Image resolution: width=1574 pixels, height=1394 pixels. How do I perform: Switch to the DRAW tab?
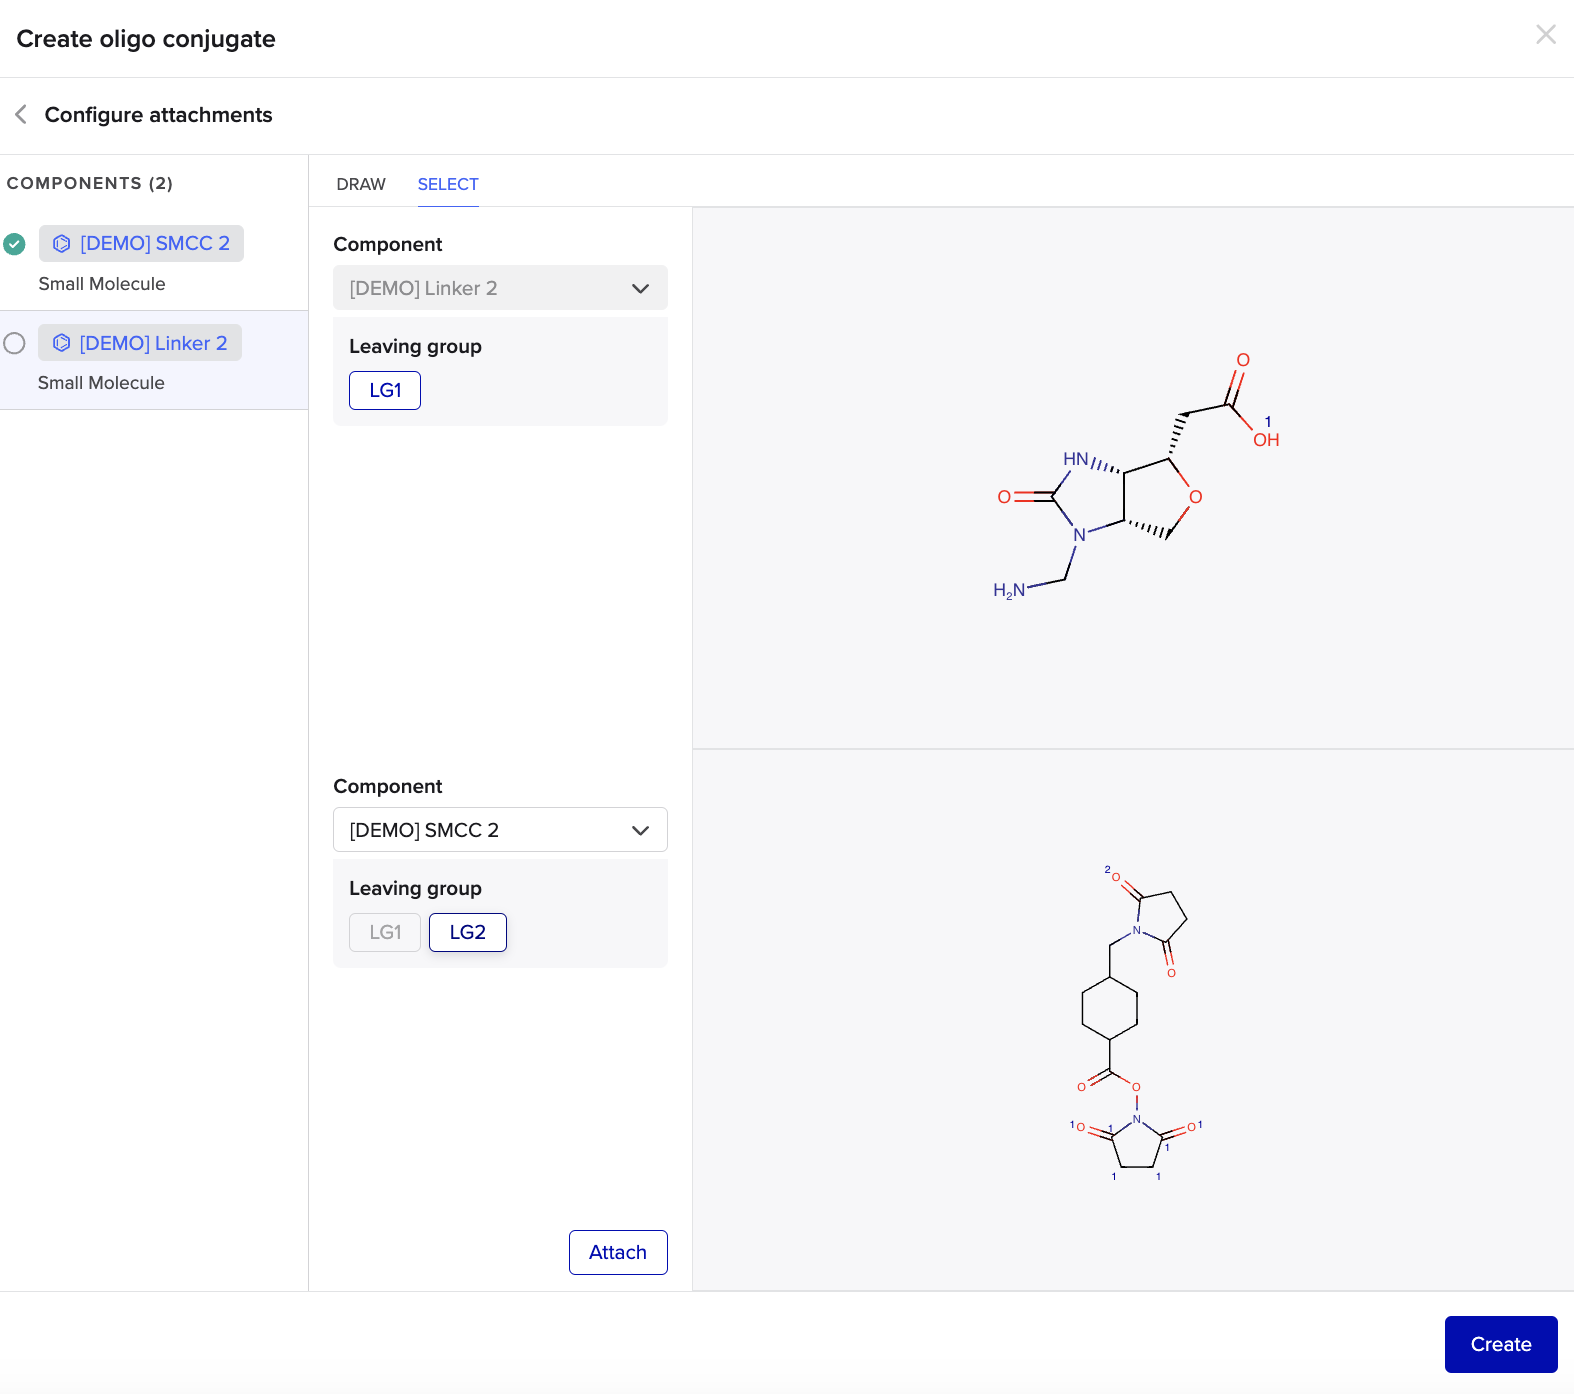point(361,184)
